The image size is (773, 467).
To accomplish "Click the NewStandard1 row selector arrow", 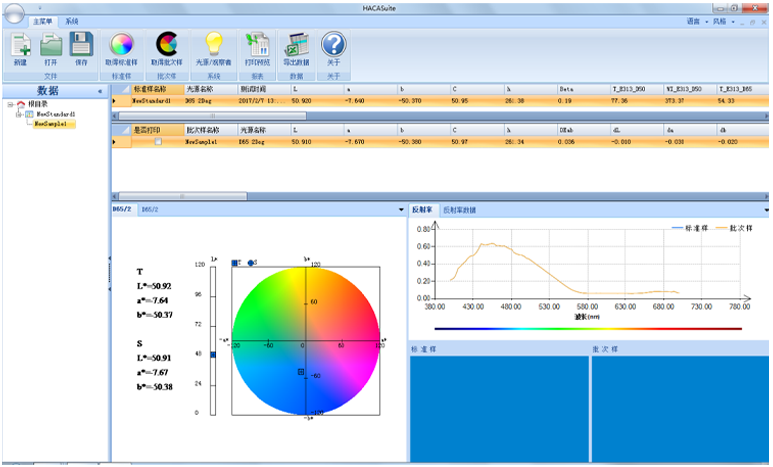I will pos(114,101).
